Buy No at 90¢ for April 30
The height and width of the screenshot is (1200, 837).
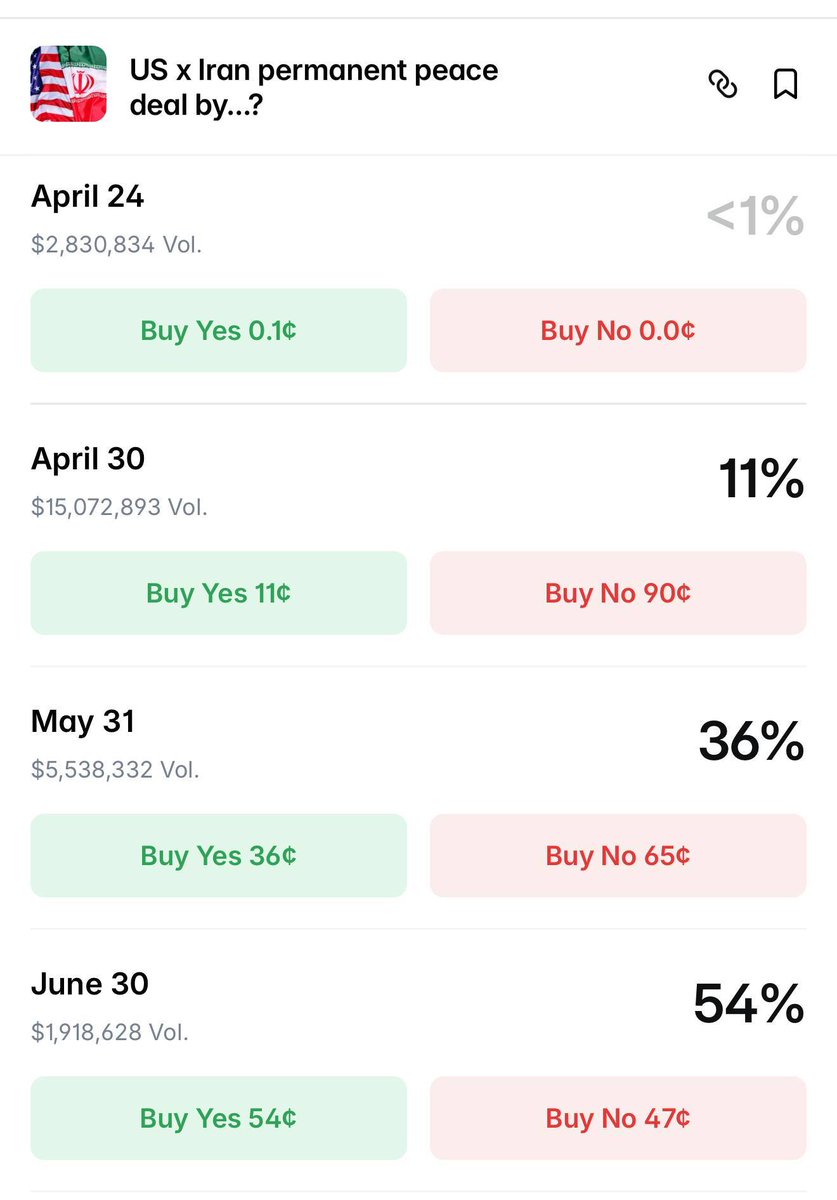(618, 593)
